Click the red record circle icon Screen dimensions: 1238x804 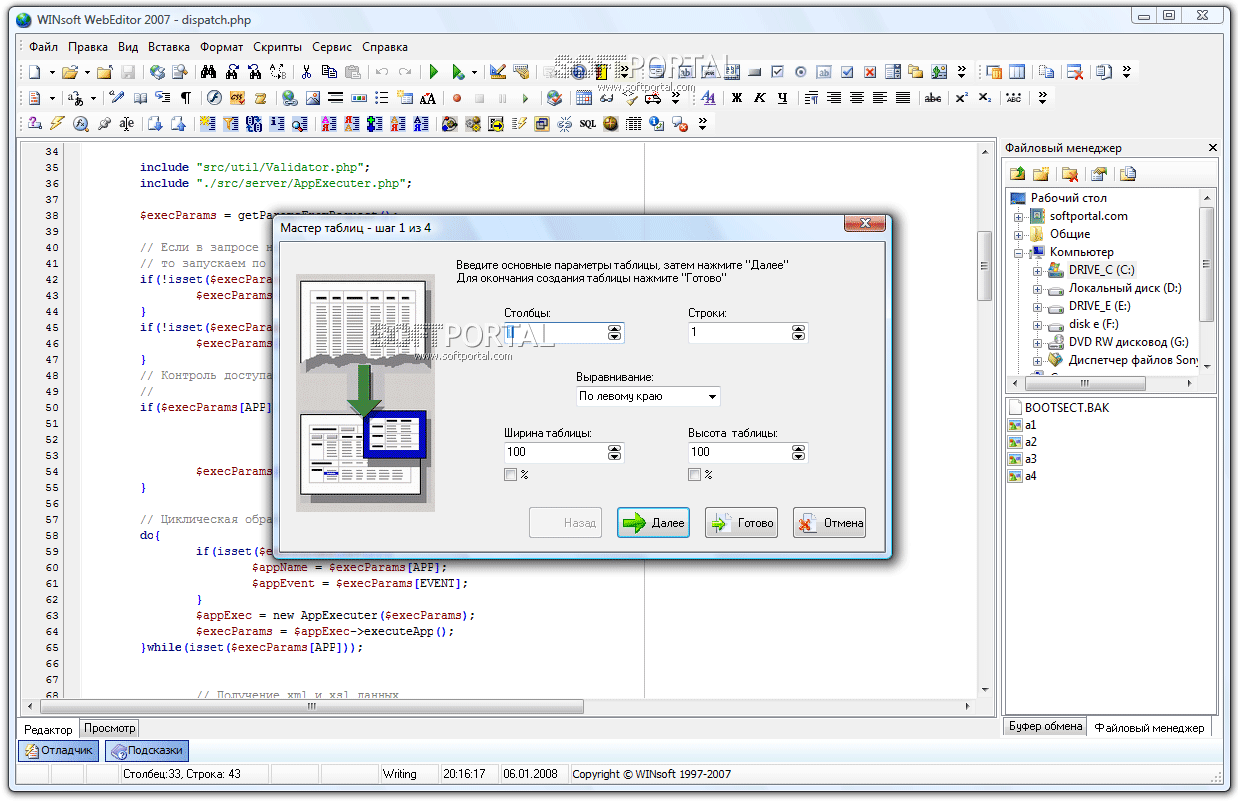pos(456,98)
